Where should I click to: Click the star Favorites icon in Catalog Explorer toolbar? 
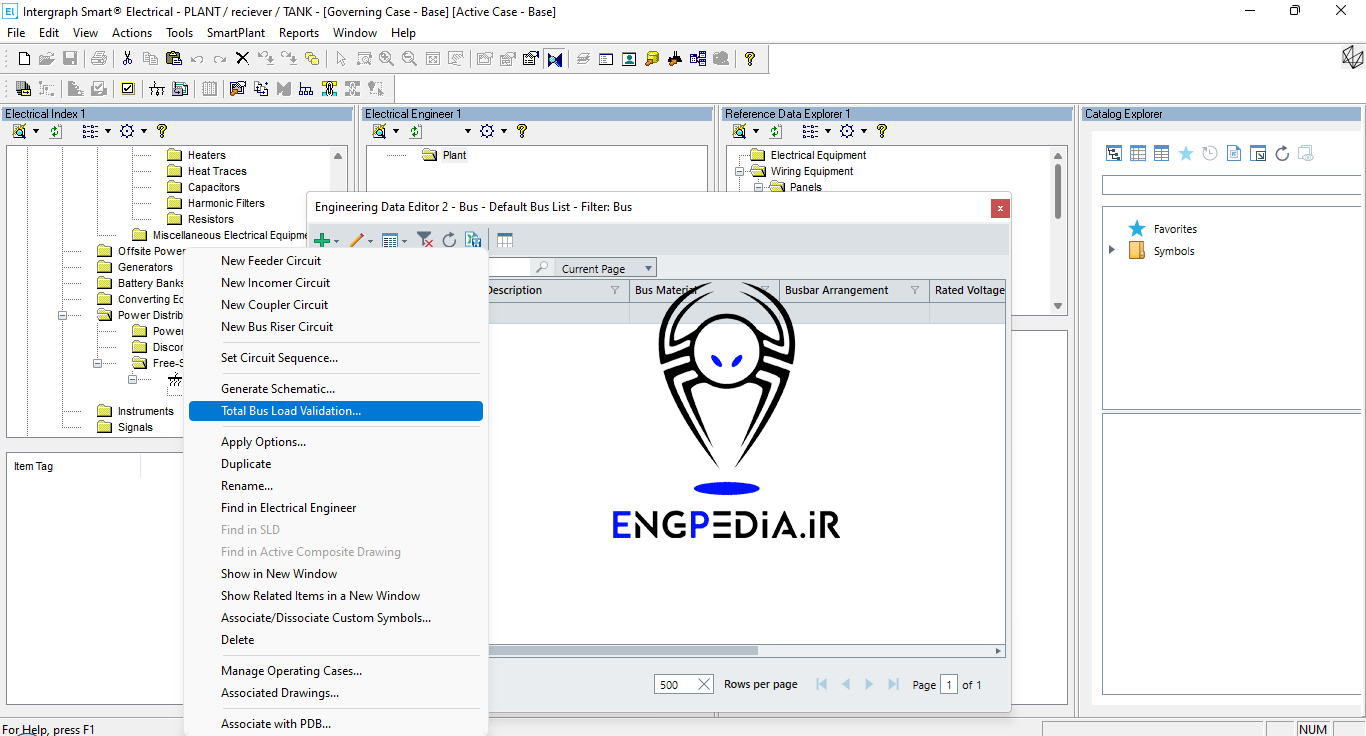click(x=1186, y=153)
